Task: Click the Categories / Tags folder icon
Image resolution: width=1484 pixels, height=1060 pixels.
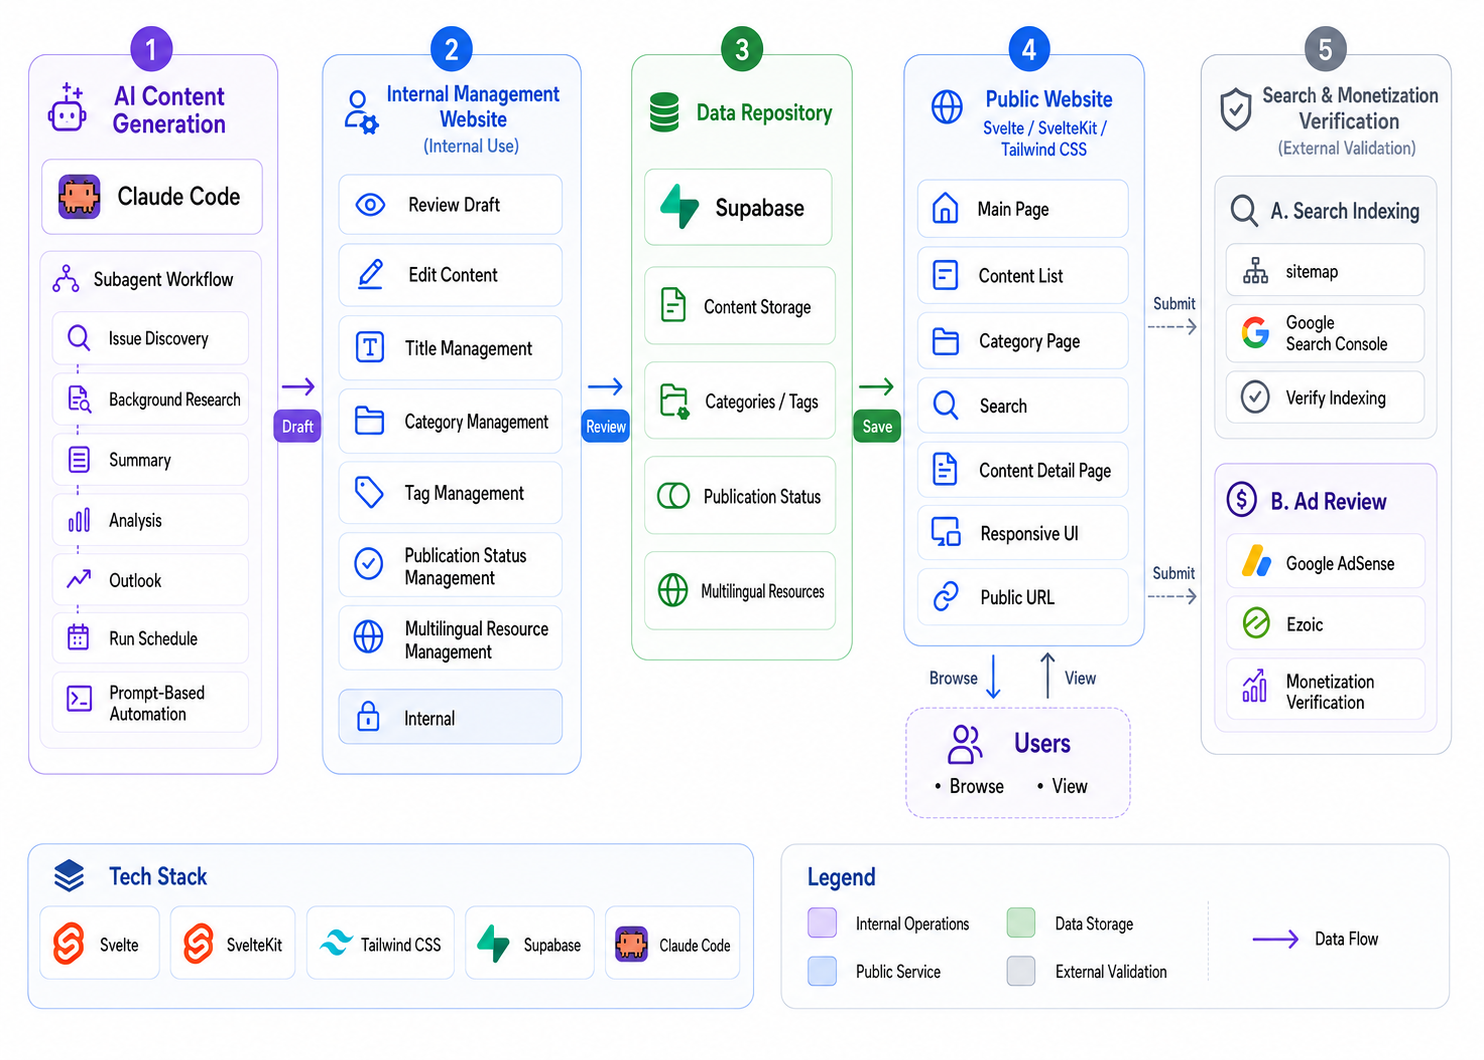Action: pos(674,401)
